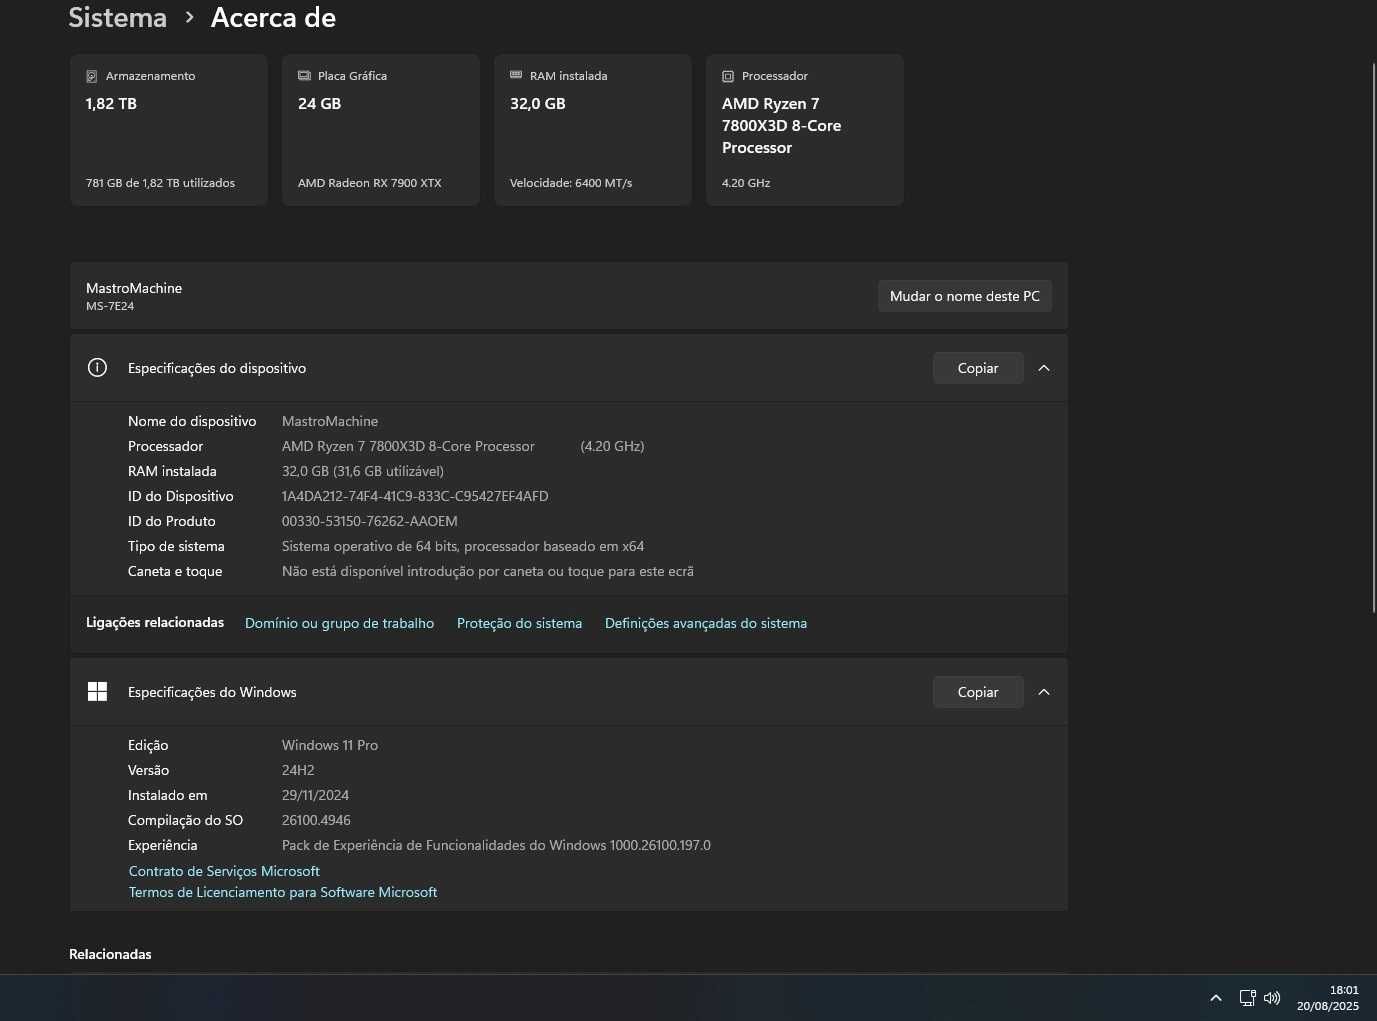Open the Armazenamento storage card icon
This screenshot has width=1377, height=1021.
click(92, 76)
